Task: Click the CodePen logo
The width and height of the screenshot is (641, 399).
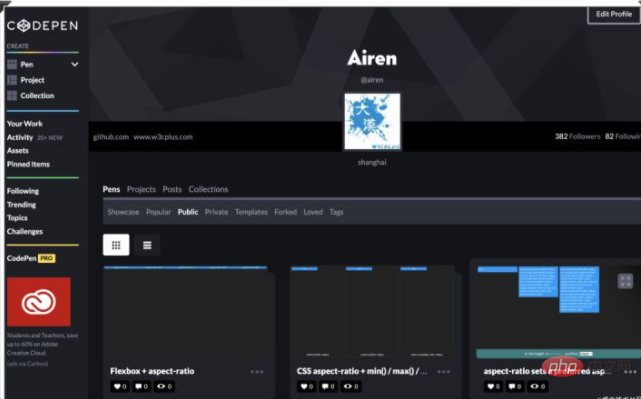Action: click(x=42, y=26)
